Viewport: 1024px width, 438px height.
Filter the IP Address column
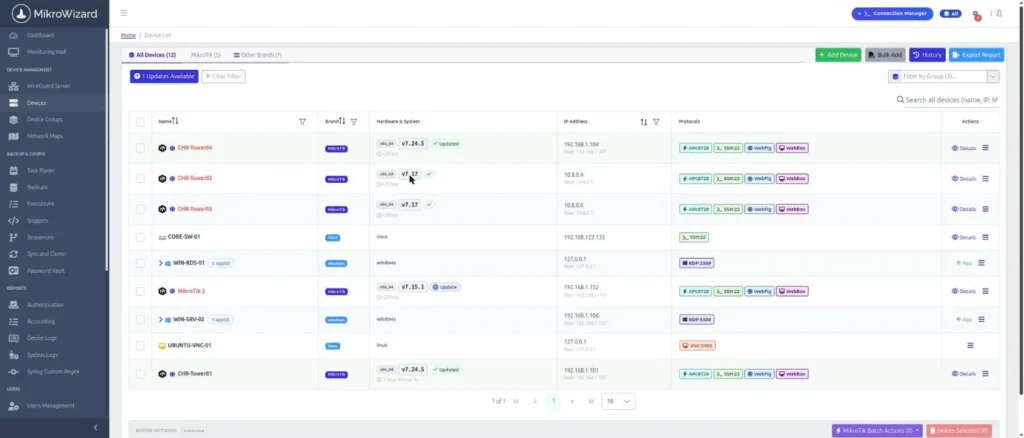pyautogui.click(x=656, y=122)
